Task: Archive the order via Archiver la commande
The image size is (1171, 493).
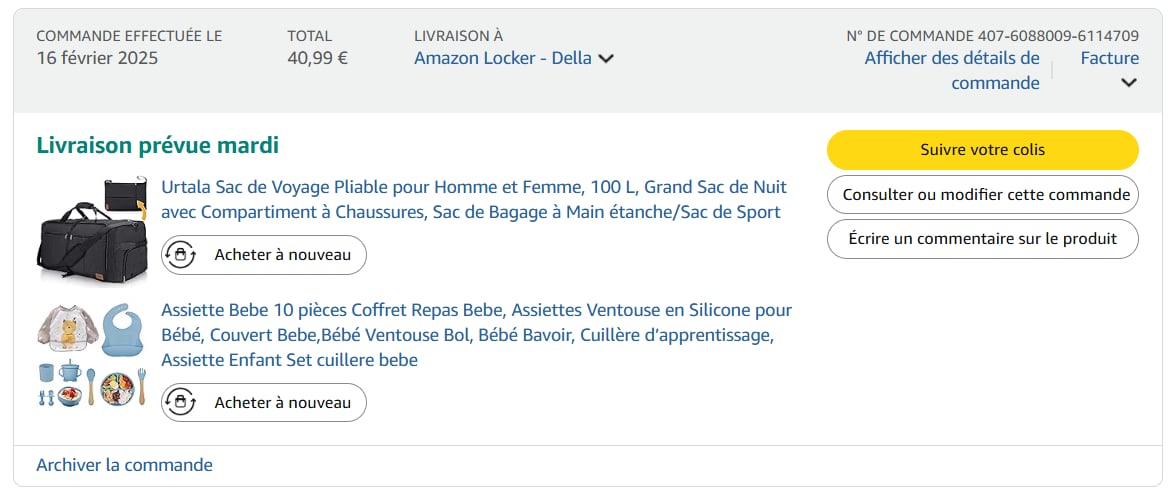Action: (x=124, y=465)
